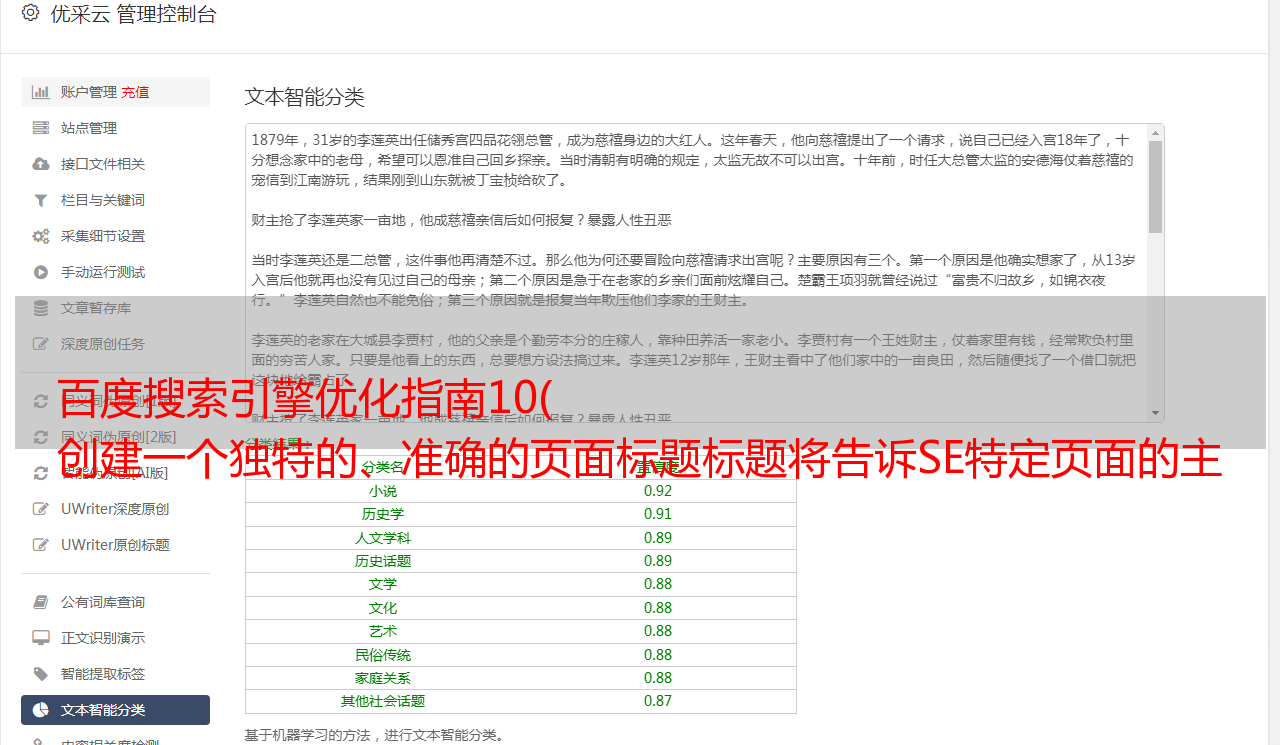Click the database icon for 文章暂存库
The width and height of the screenshot is (1280, 745).
(40, 308)
